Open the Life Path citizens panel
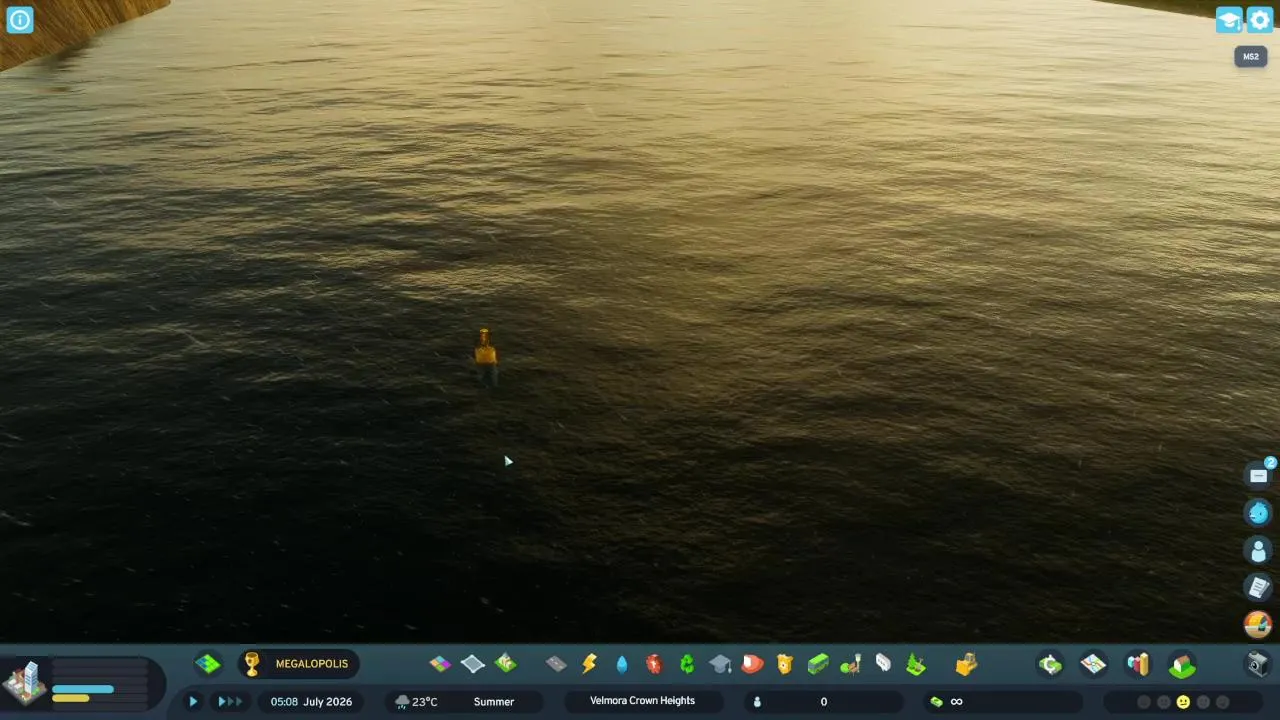The image size is (1280, 720). tap(1258, 550)
